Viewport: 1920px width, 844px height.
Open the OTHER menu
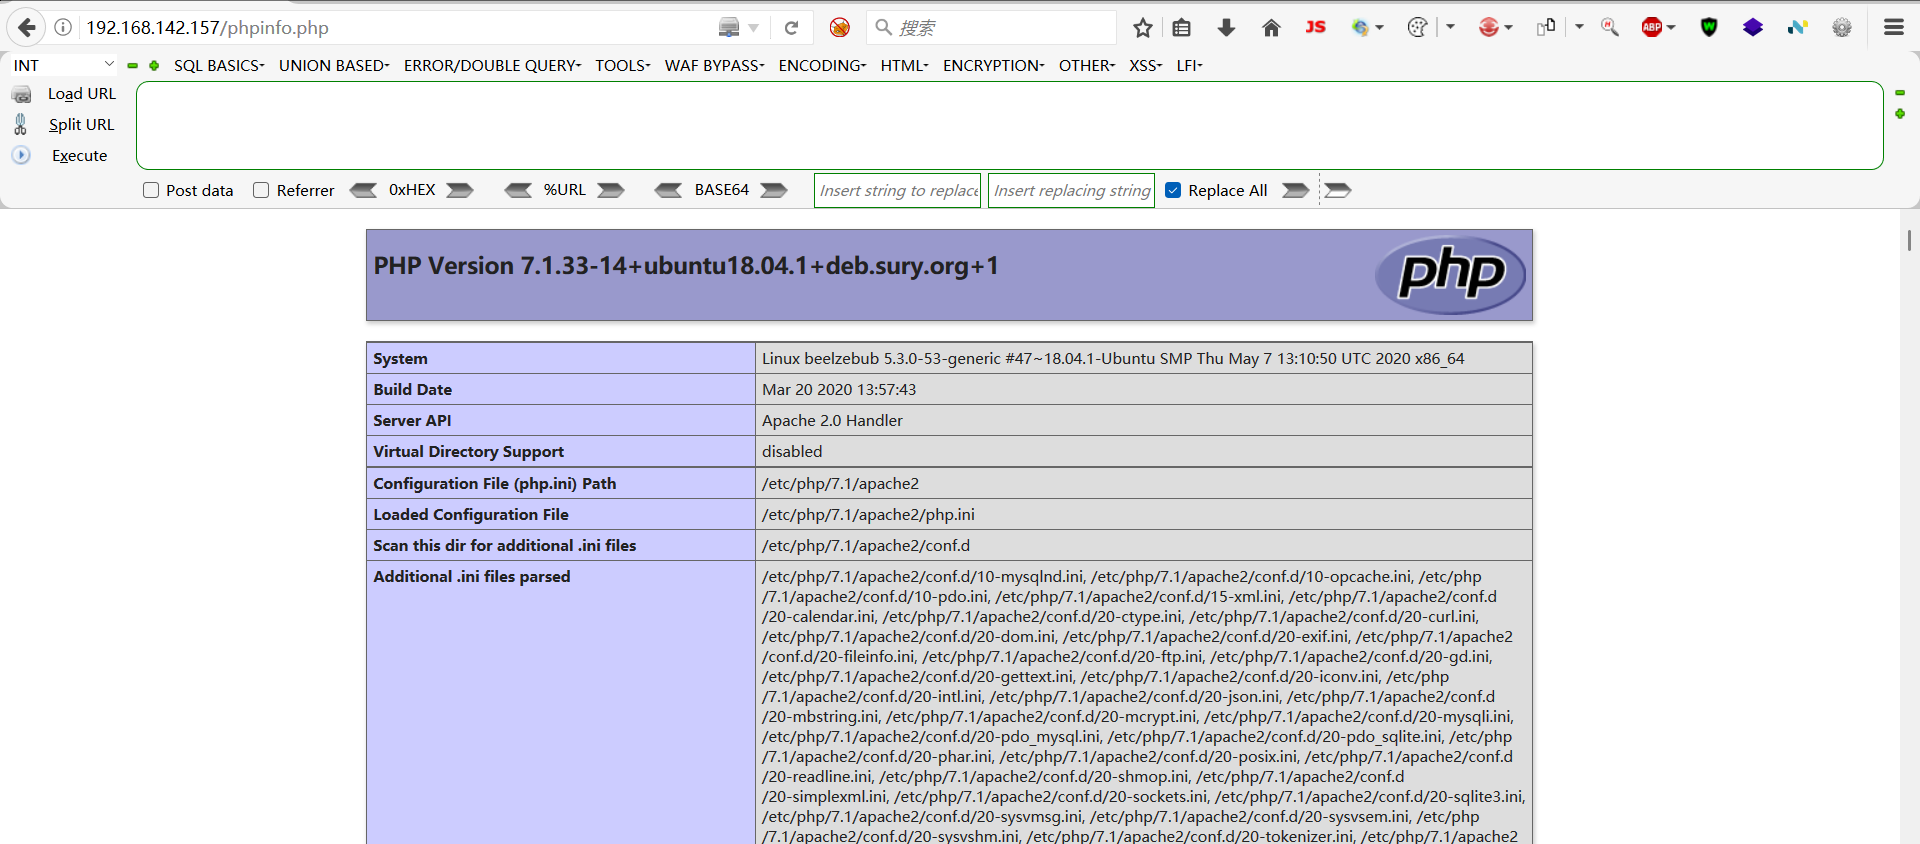click(x=1087, y=66)
